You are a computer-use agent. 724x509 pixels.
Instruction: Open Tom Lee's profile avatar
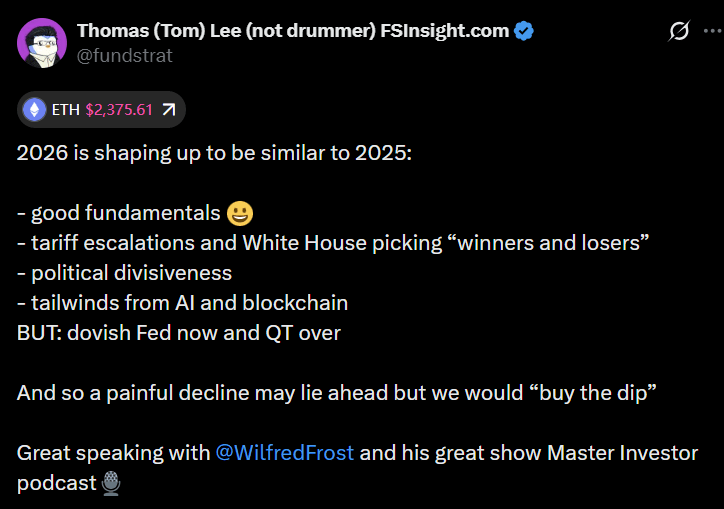pyautogui.click(x=39, y=43)
